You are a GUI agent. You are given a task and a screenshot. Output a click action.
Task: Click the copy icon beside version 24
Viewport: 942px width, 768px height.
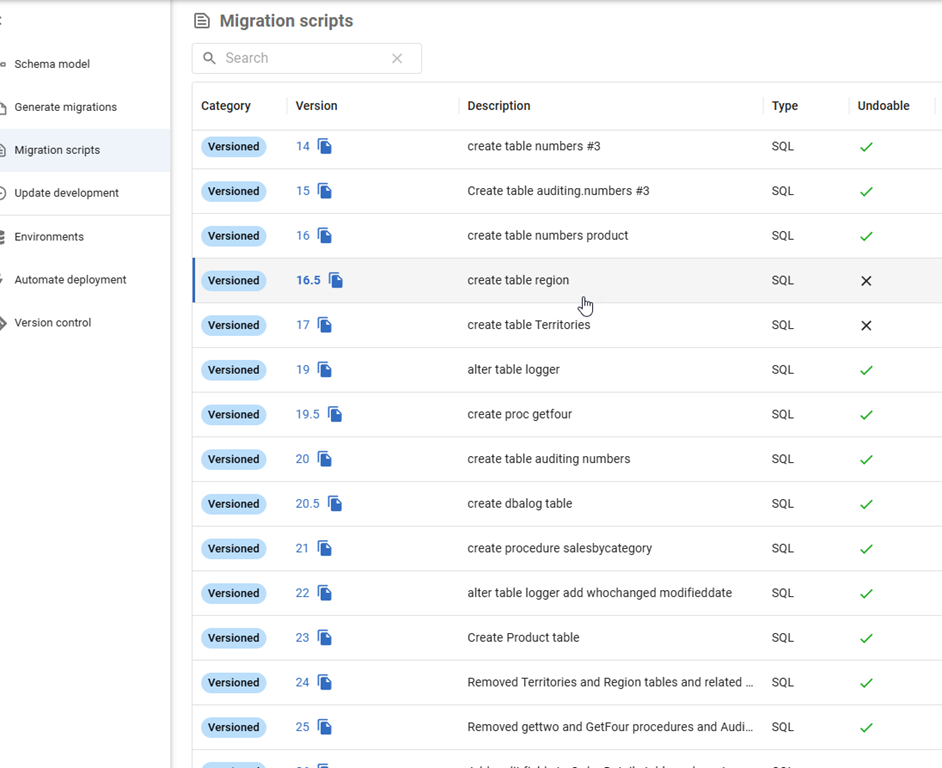325,683
